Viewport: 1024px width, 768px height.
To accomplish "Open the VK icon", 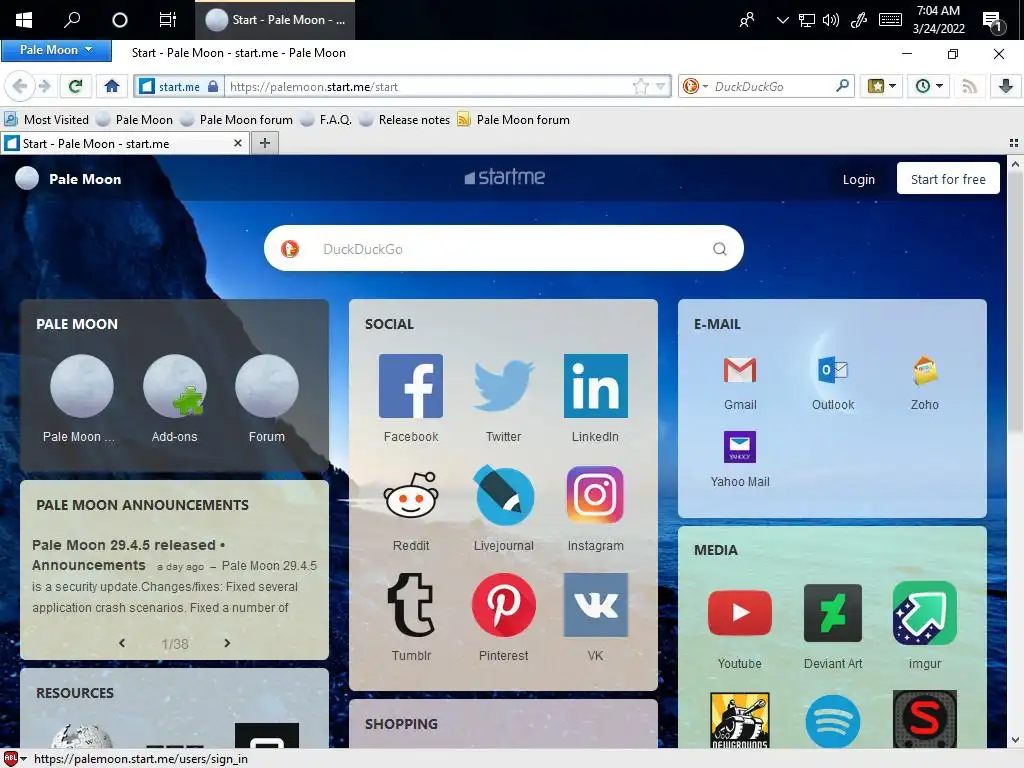I will click(596, 605).
